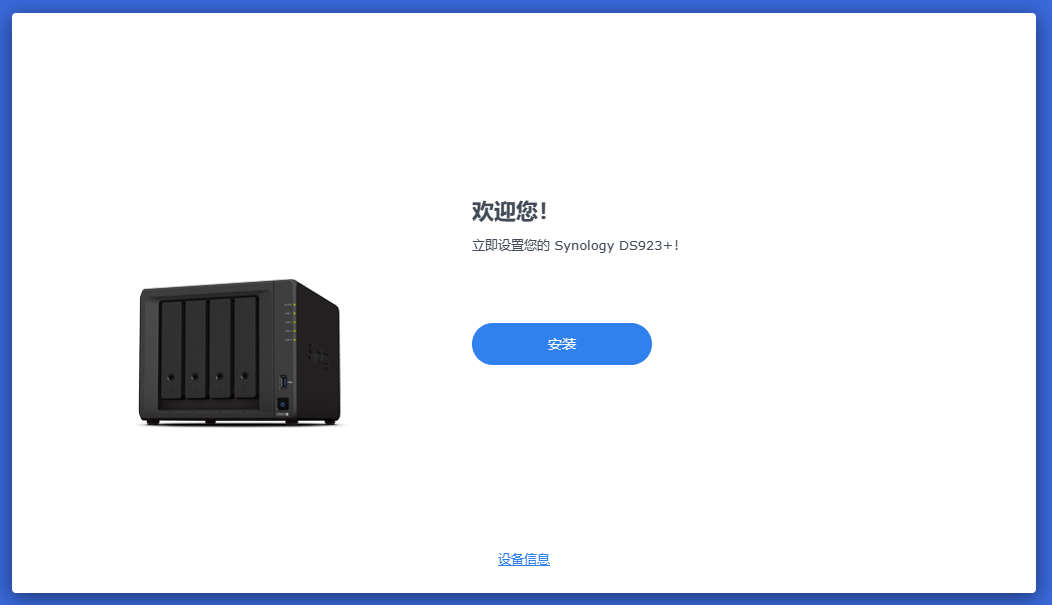
Task: Click the third drive bay from the left
Action: point(220,347)
